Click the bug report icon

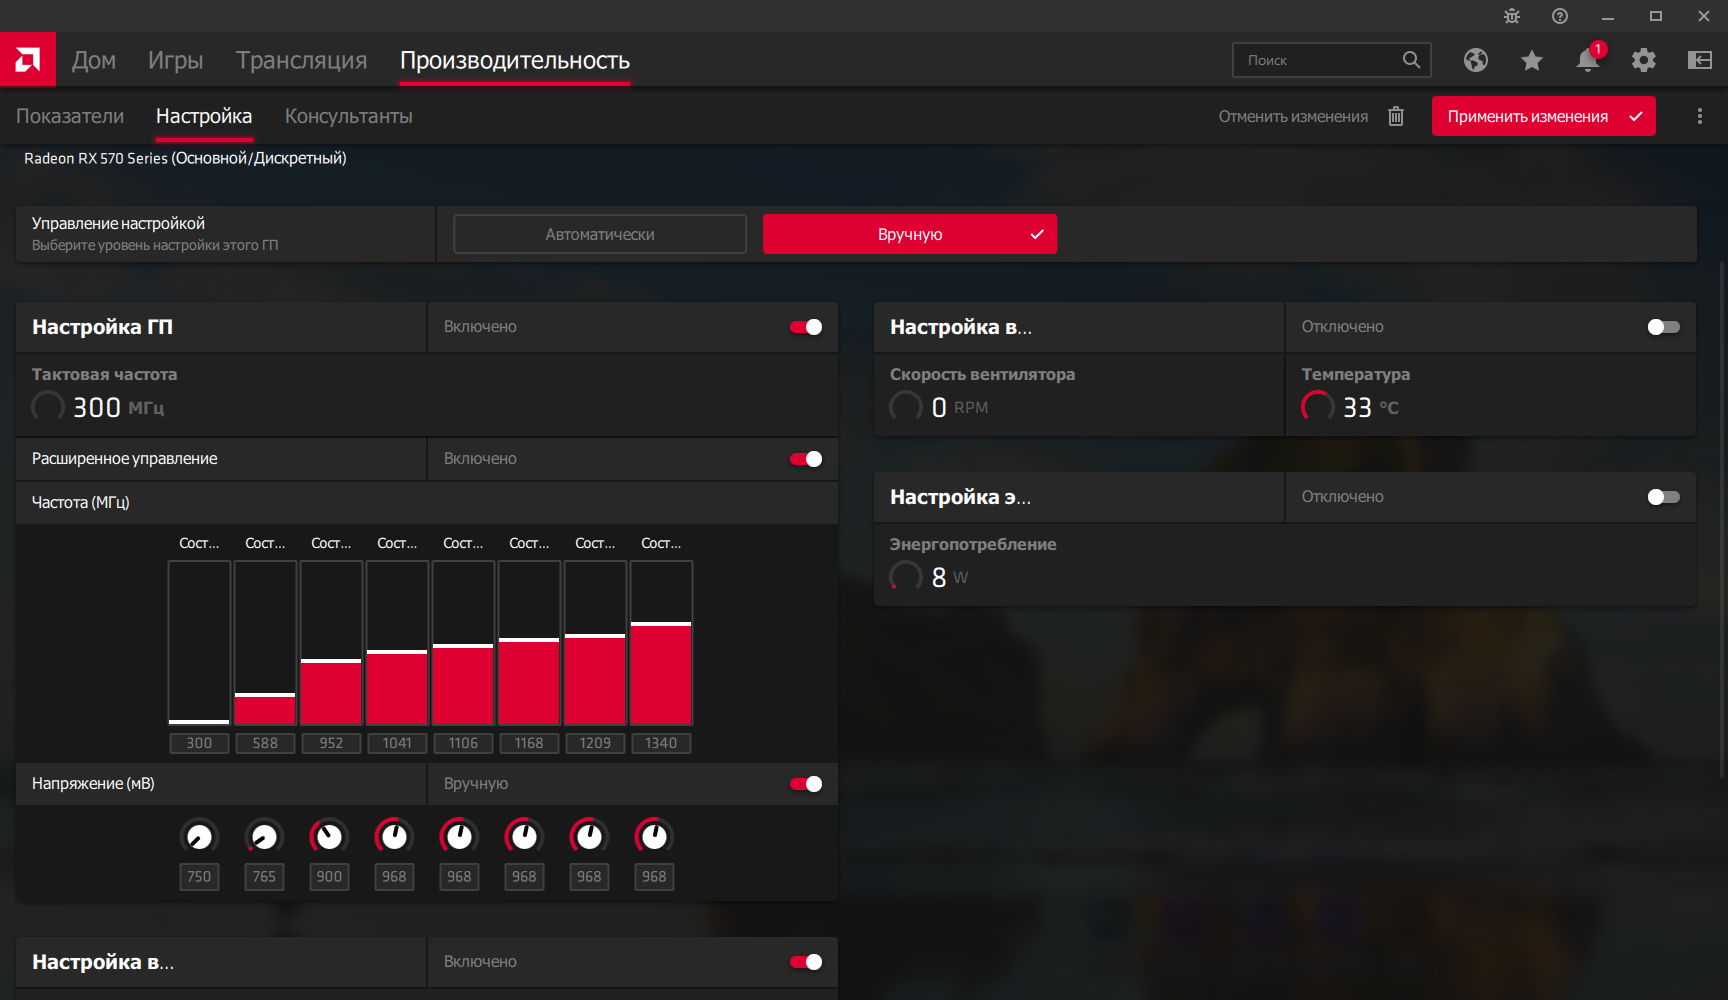1512,16
